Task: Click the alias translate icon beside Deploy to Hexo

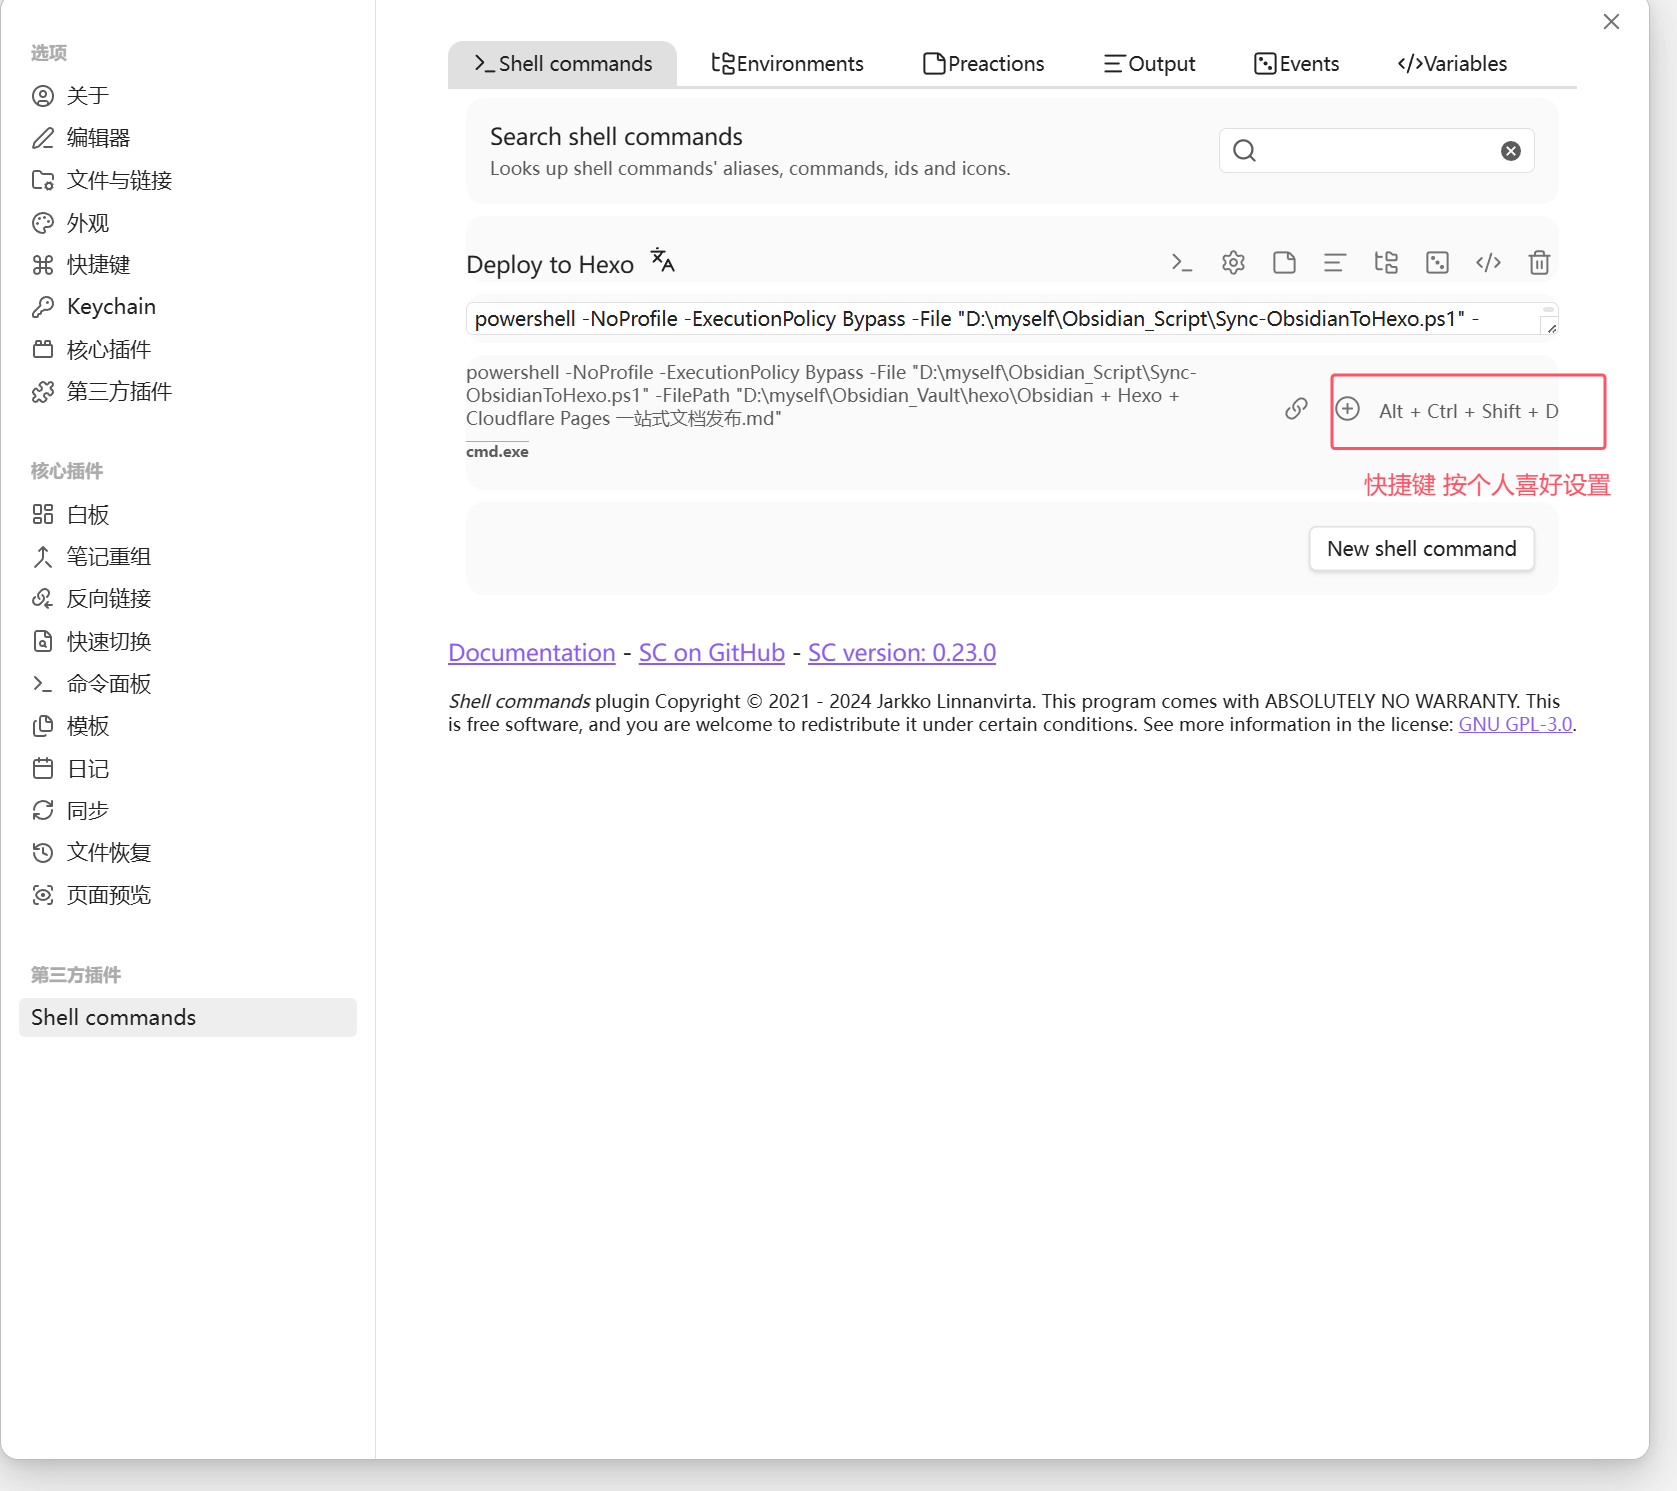Action: click(662, 261)
